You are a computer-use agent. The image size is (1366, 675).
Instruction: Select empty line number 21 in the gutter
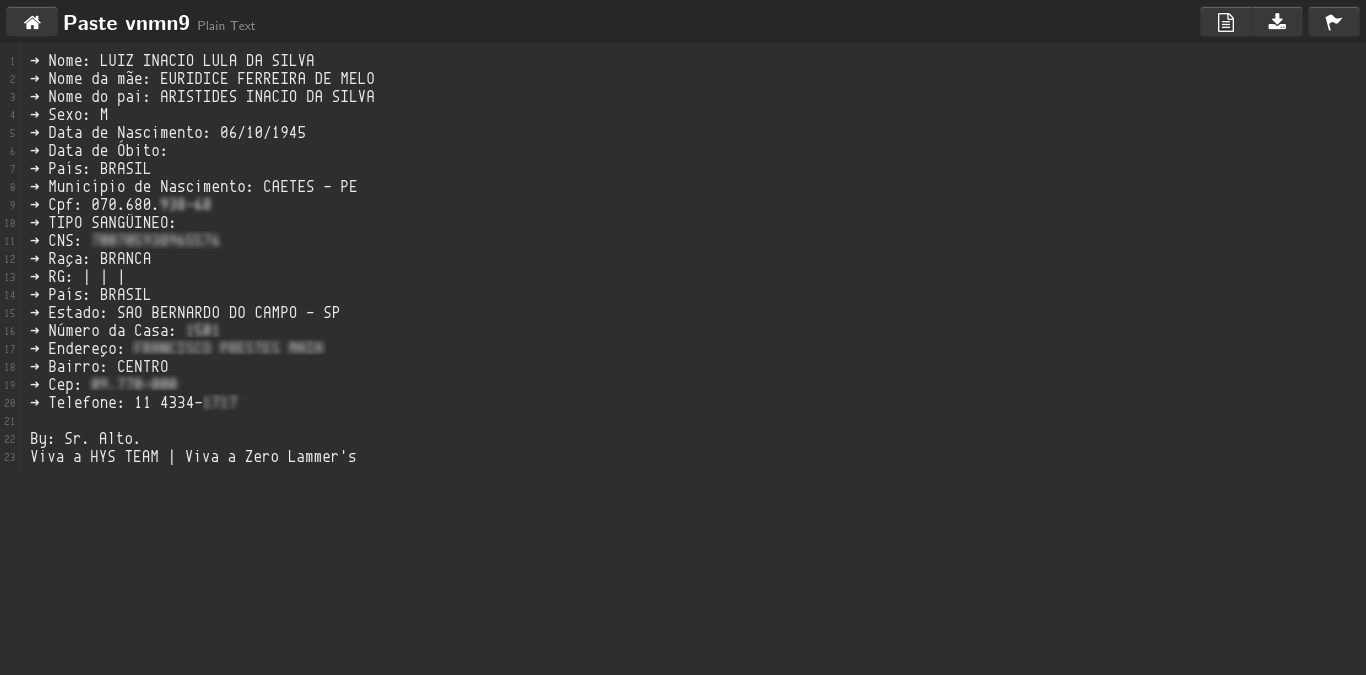10,421
